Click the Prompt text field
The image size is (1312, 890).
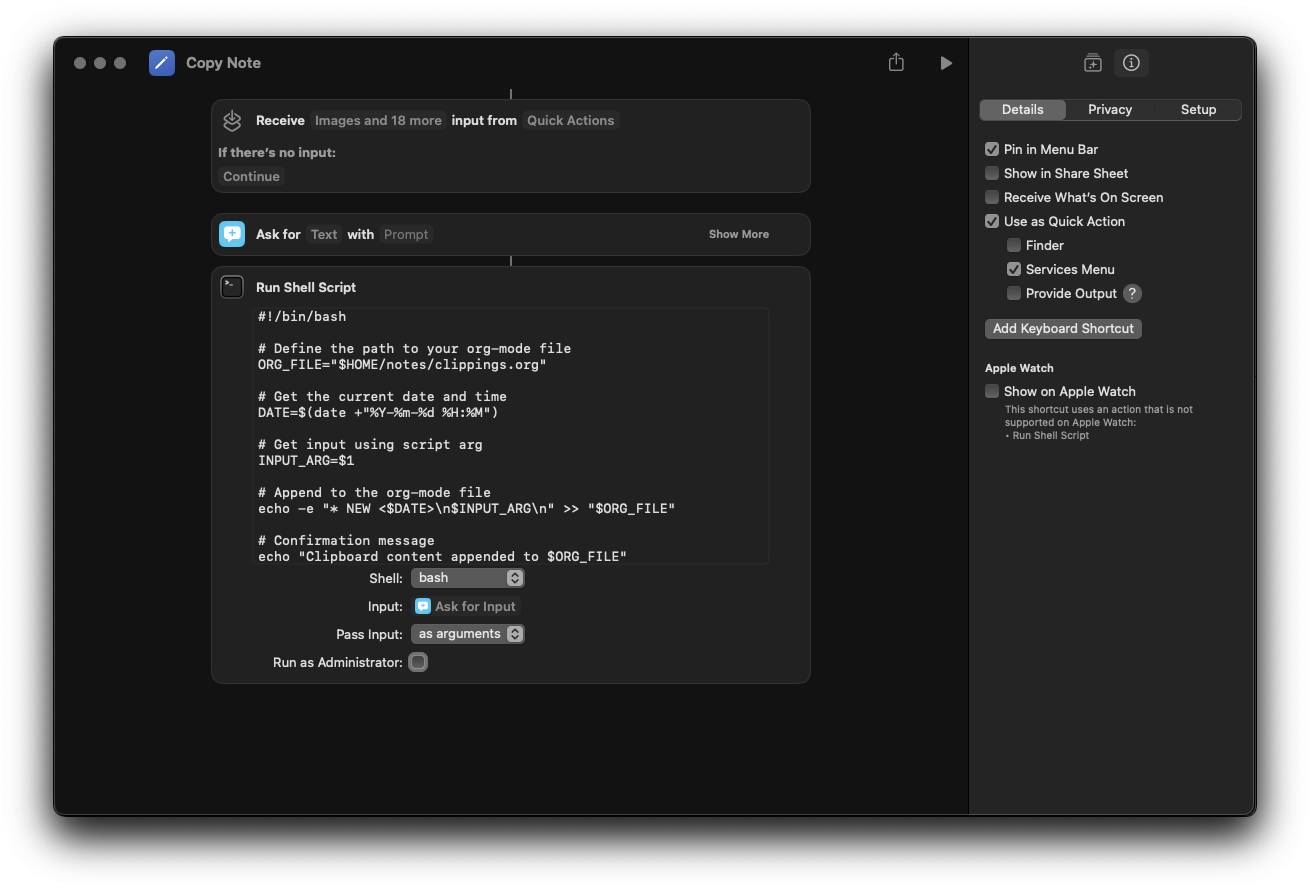pyautogui.click(x=406, y=234)
